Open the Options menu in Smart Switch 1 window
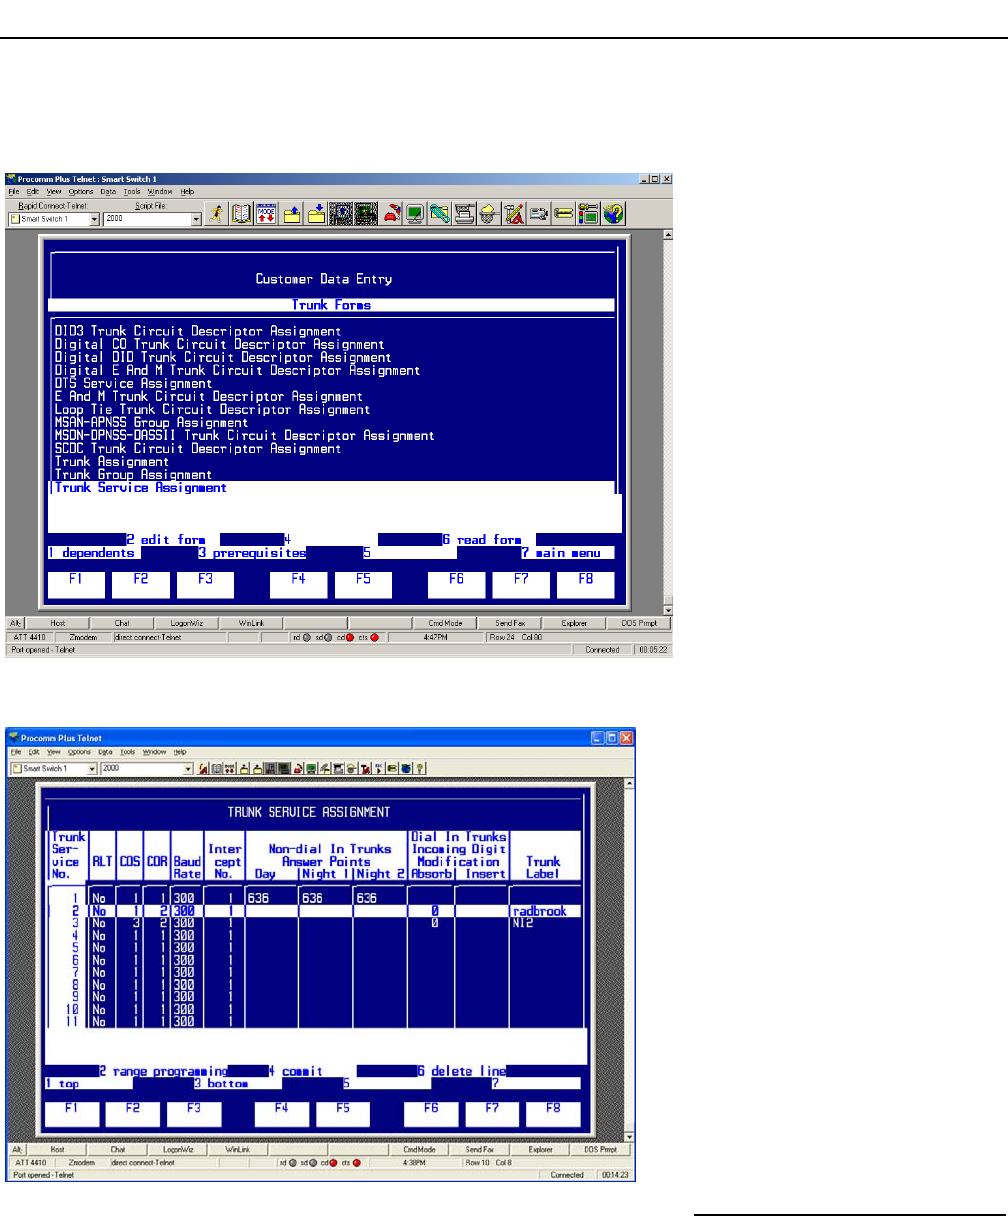 point(81,191)
